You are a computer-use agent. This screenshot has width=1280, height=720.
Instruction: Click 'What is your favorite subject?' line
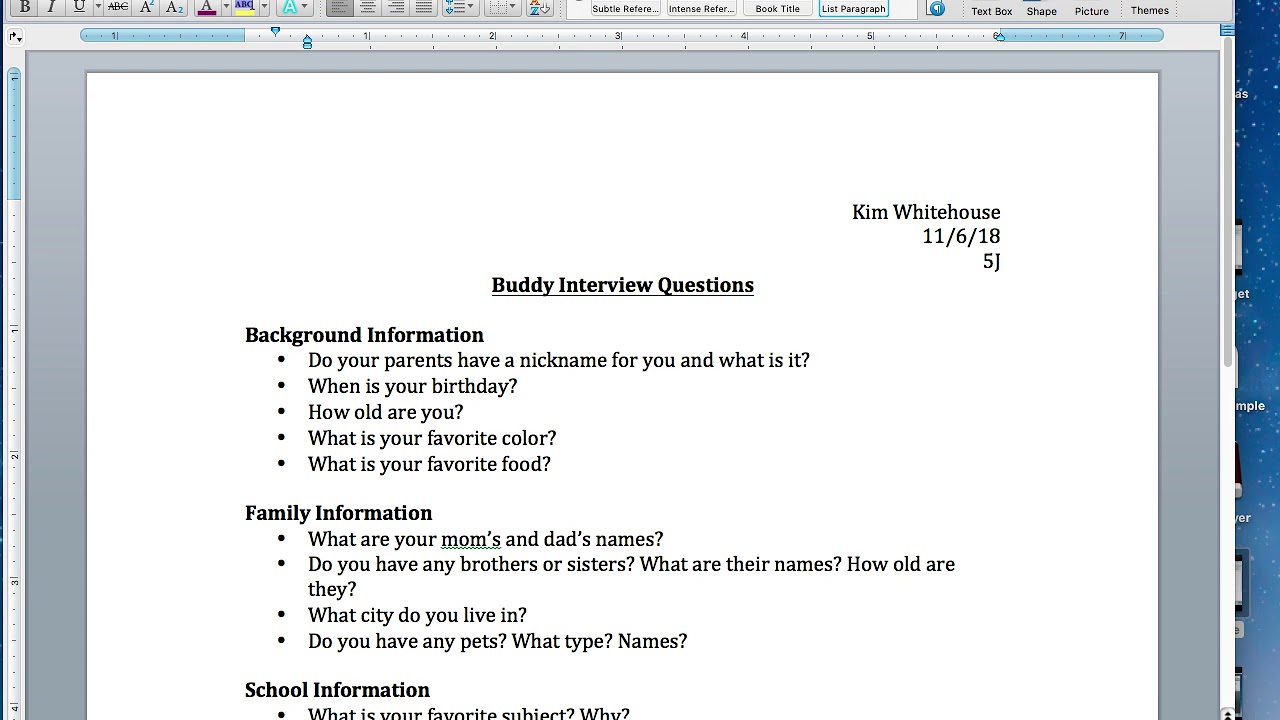coord(468,713)
